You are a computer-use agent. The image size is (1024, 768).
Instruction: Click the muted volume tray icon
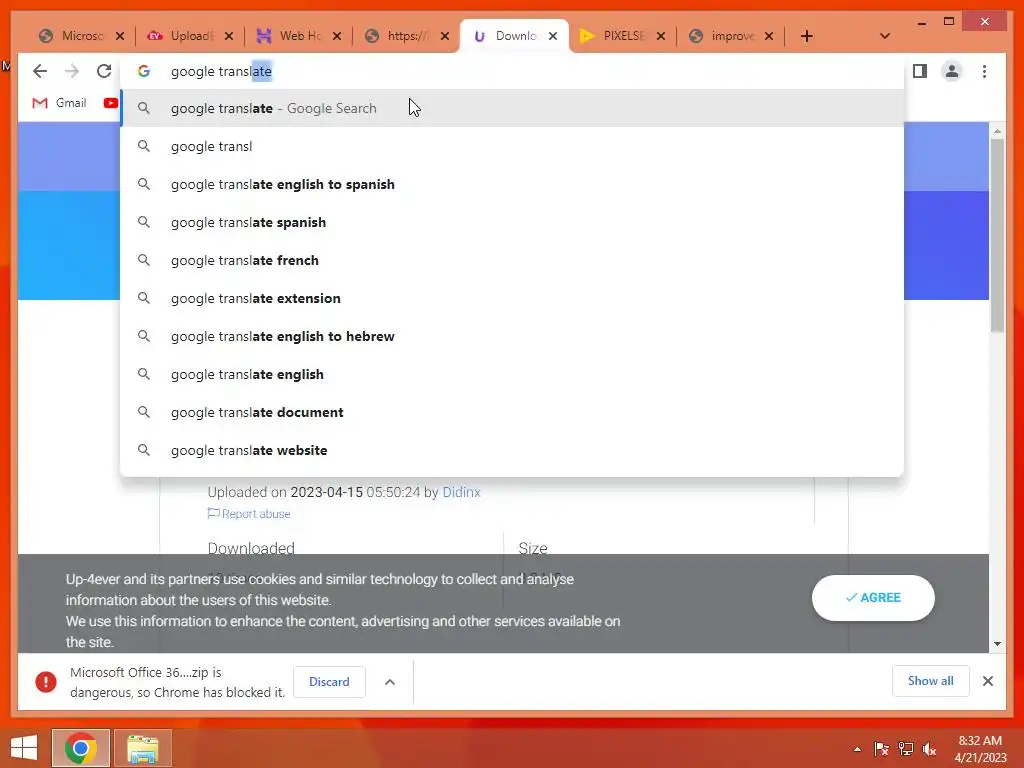[929, 749]
